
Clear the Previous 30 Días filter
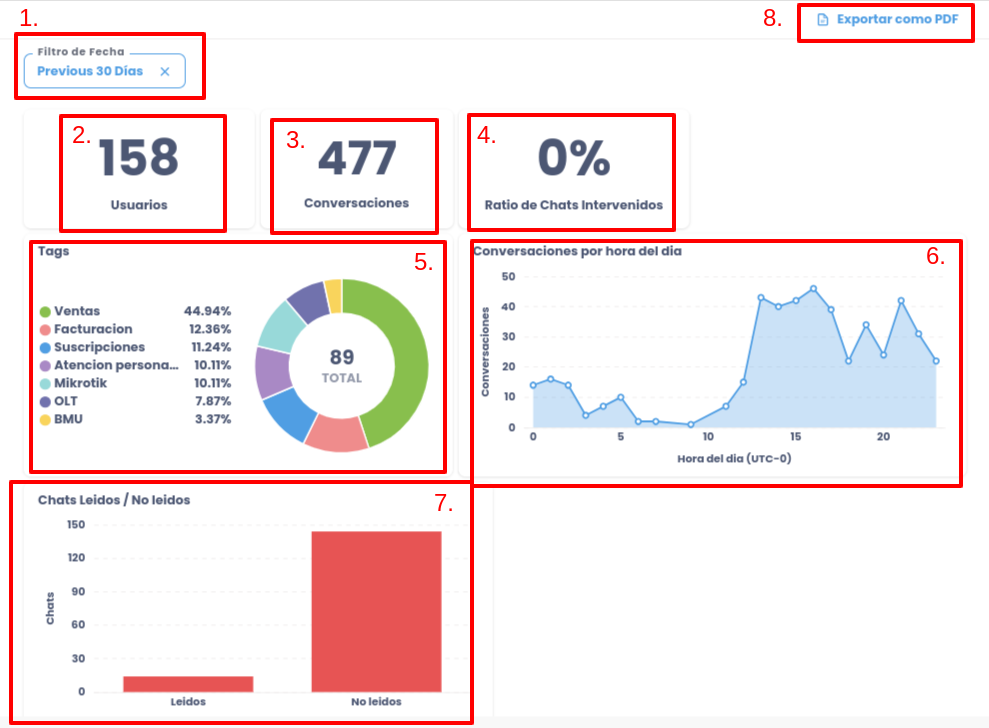click(x=165, y=71)
